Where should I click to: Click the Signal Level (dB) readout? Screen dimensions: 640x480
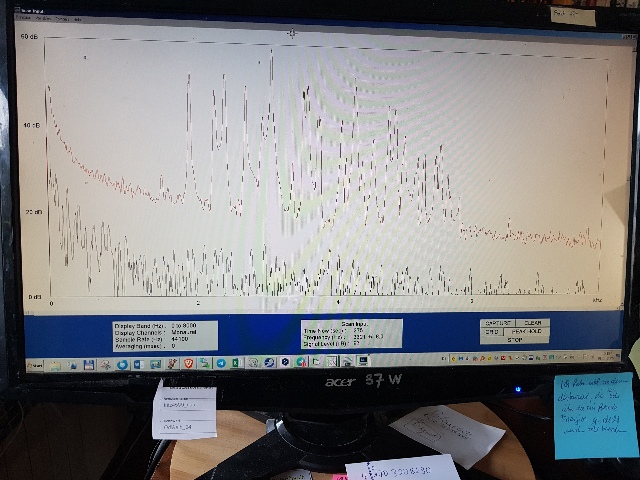tap(332, 344)
